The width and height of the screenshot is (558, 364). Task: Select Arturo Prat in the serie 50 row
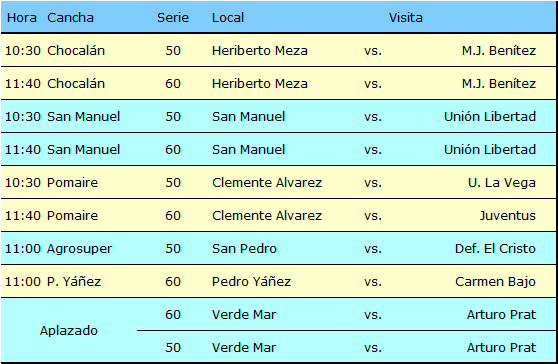(x=501, y=348)
